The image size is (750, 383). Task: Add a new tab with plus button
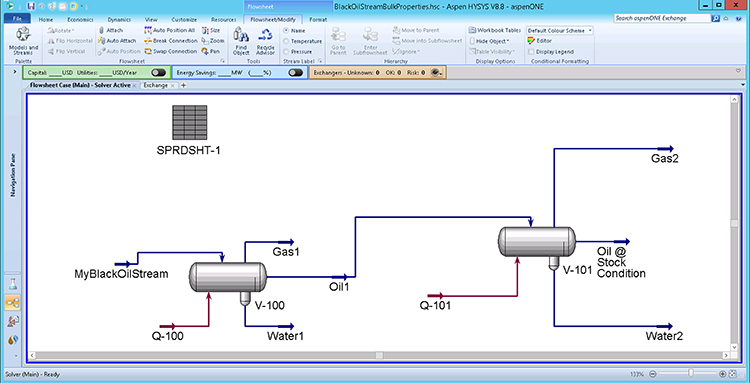pyautogui.click(x=183, y=85)
